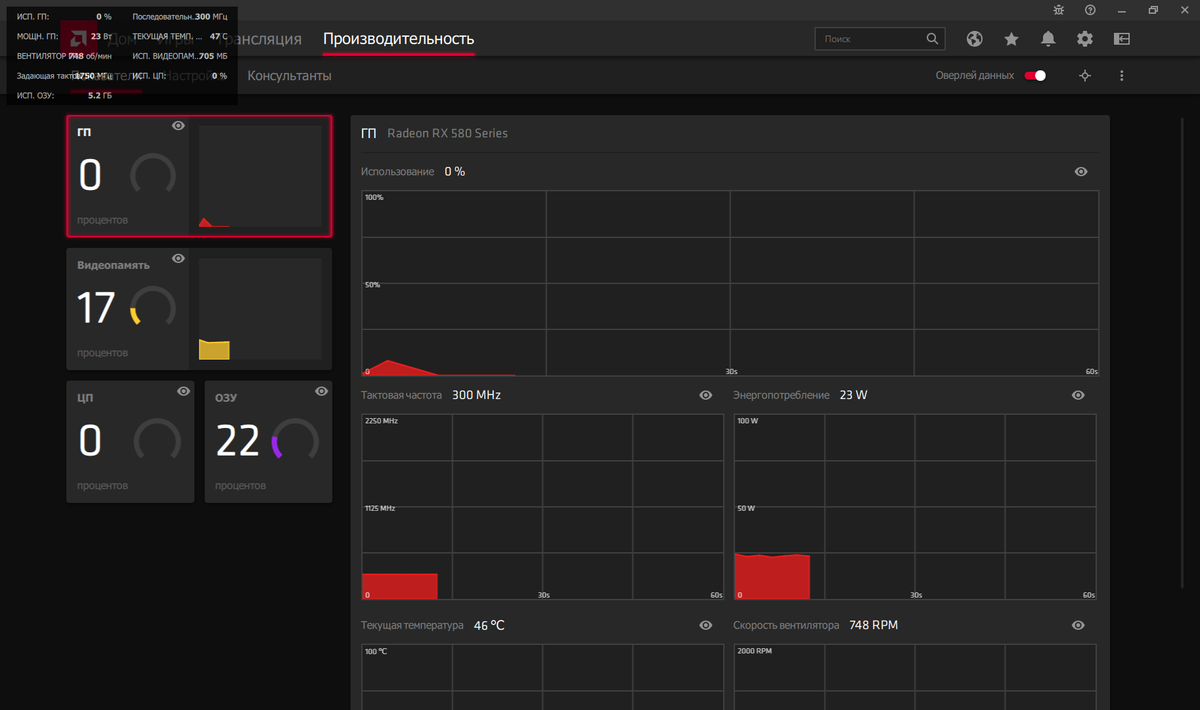
Task: Launch the web browser globe icon
Action: 975,39
